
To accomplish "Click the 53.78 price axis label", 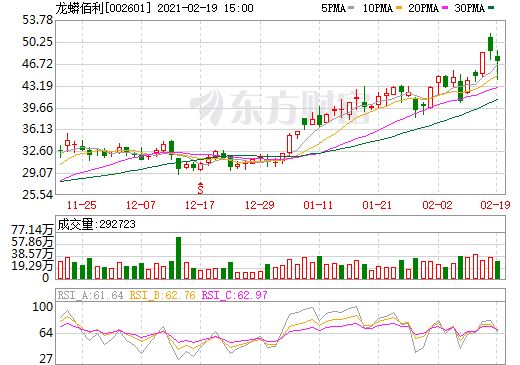I will 38,20.
